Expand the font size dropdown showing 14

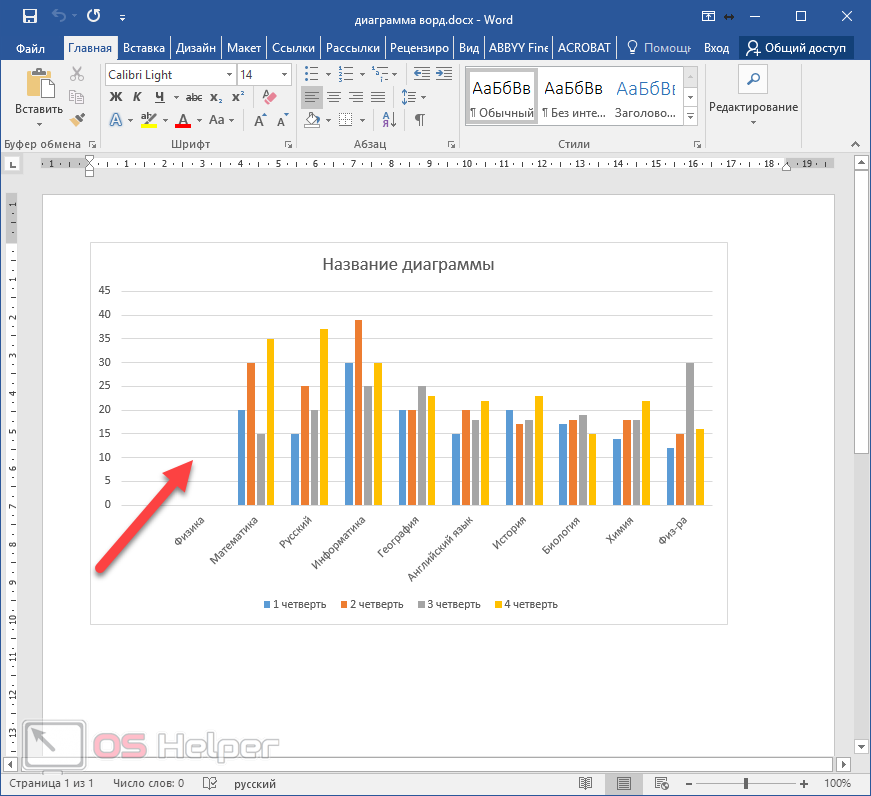point(284,75)
